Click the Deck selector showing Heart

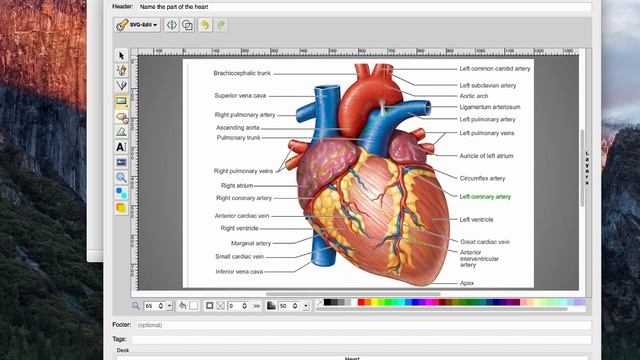(x=352, y=358)
